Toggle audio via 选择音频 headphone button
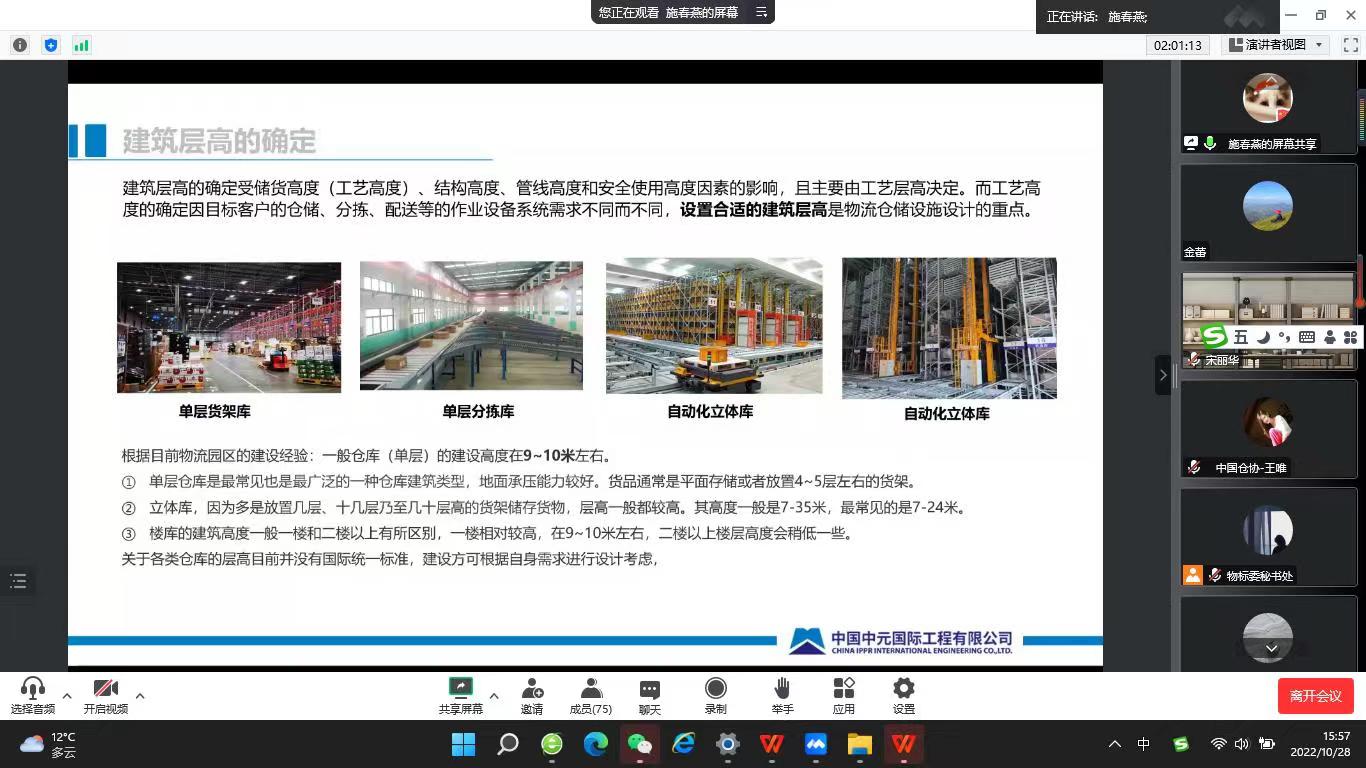The image size is (1366, 768). 33,695
